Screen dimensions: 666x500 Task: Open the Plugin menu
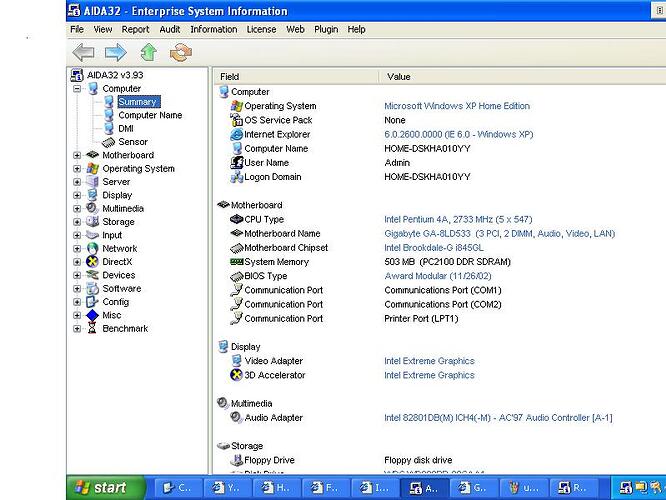coord(326,30)
